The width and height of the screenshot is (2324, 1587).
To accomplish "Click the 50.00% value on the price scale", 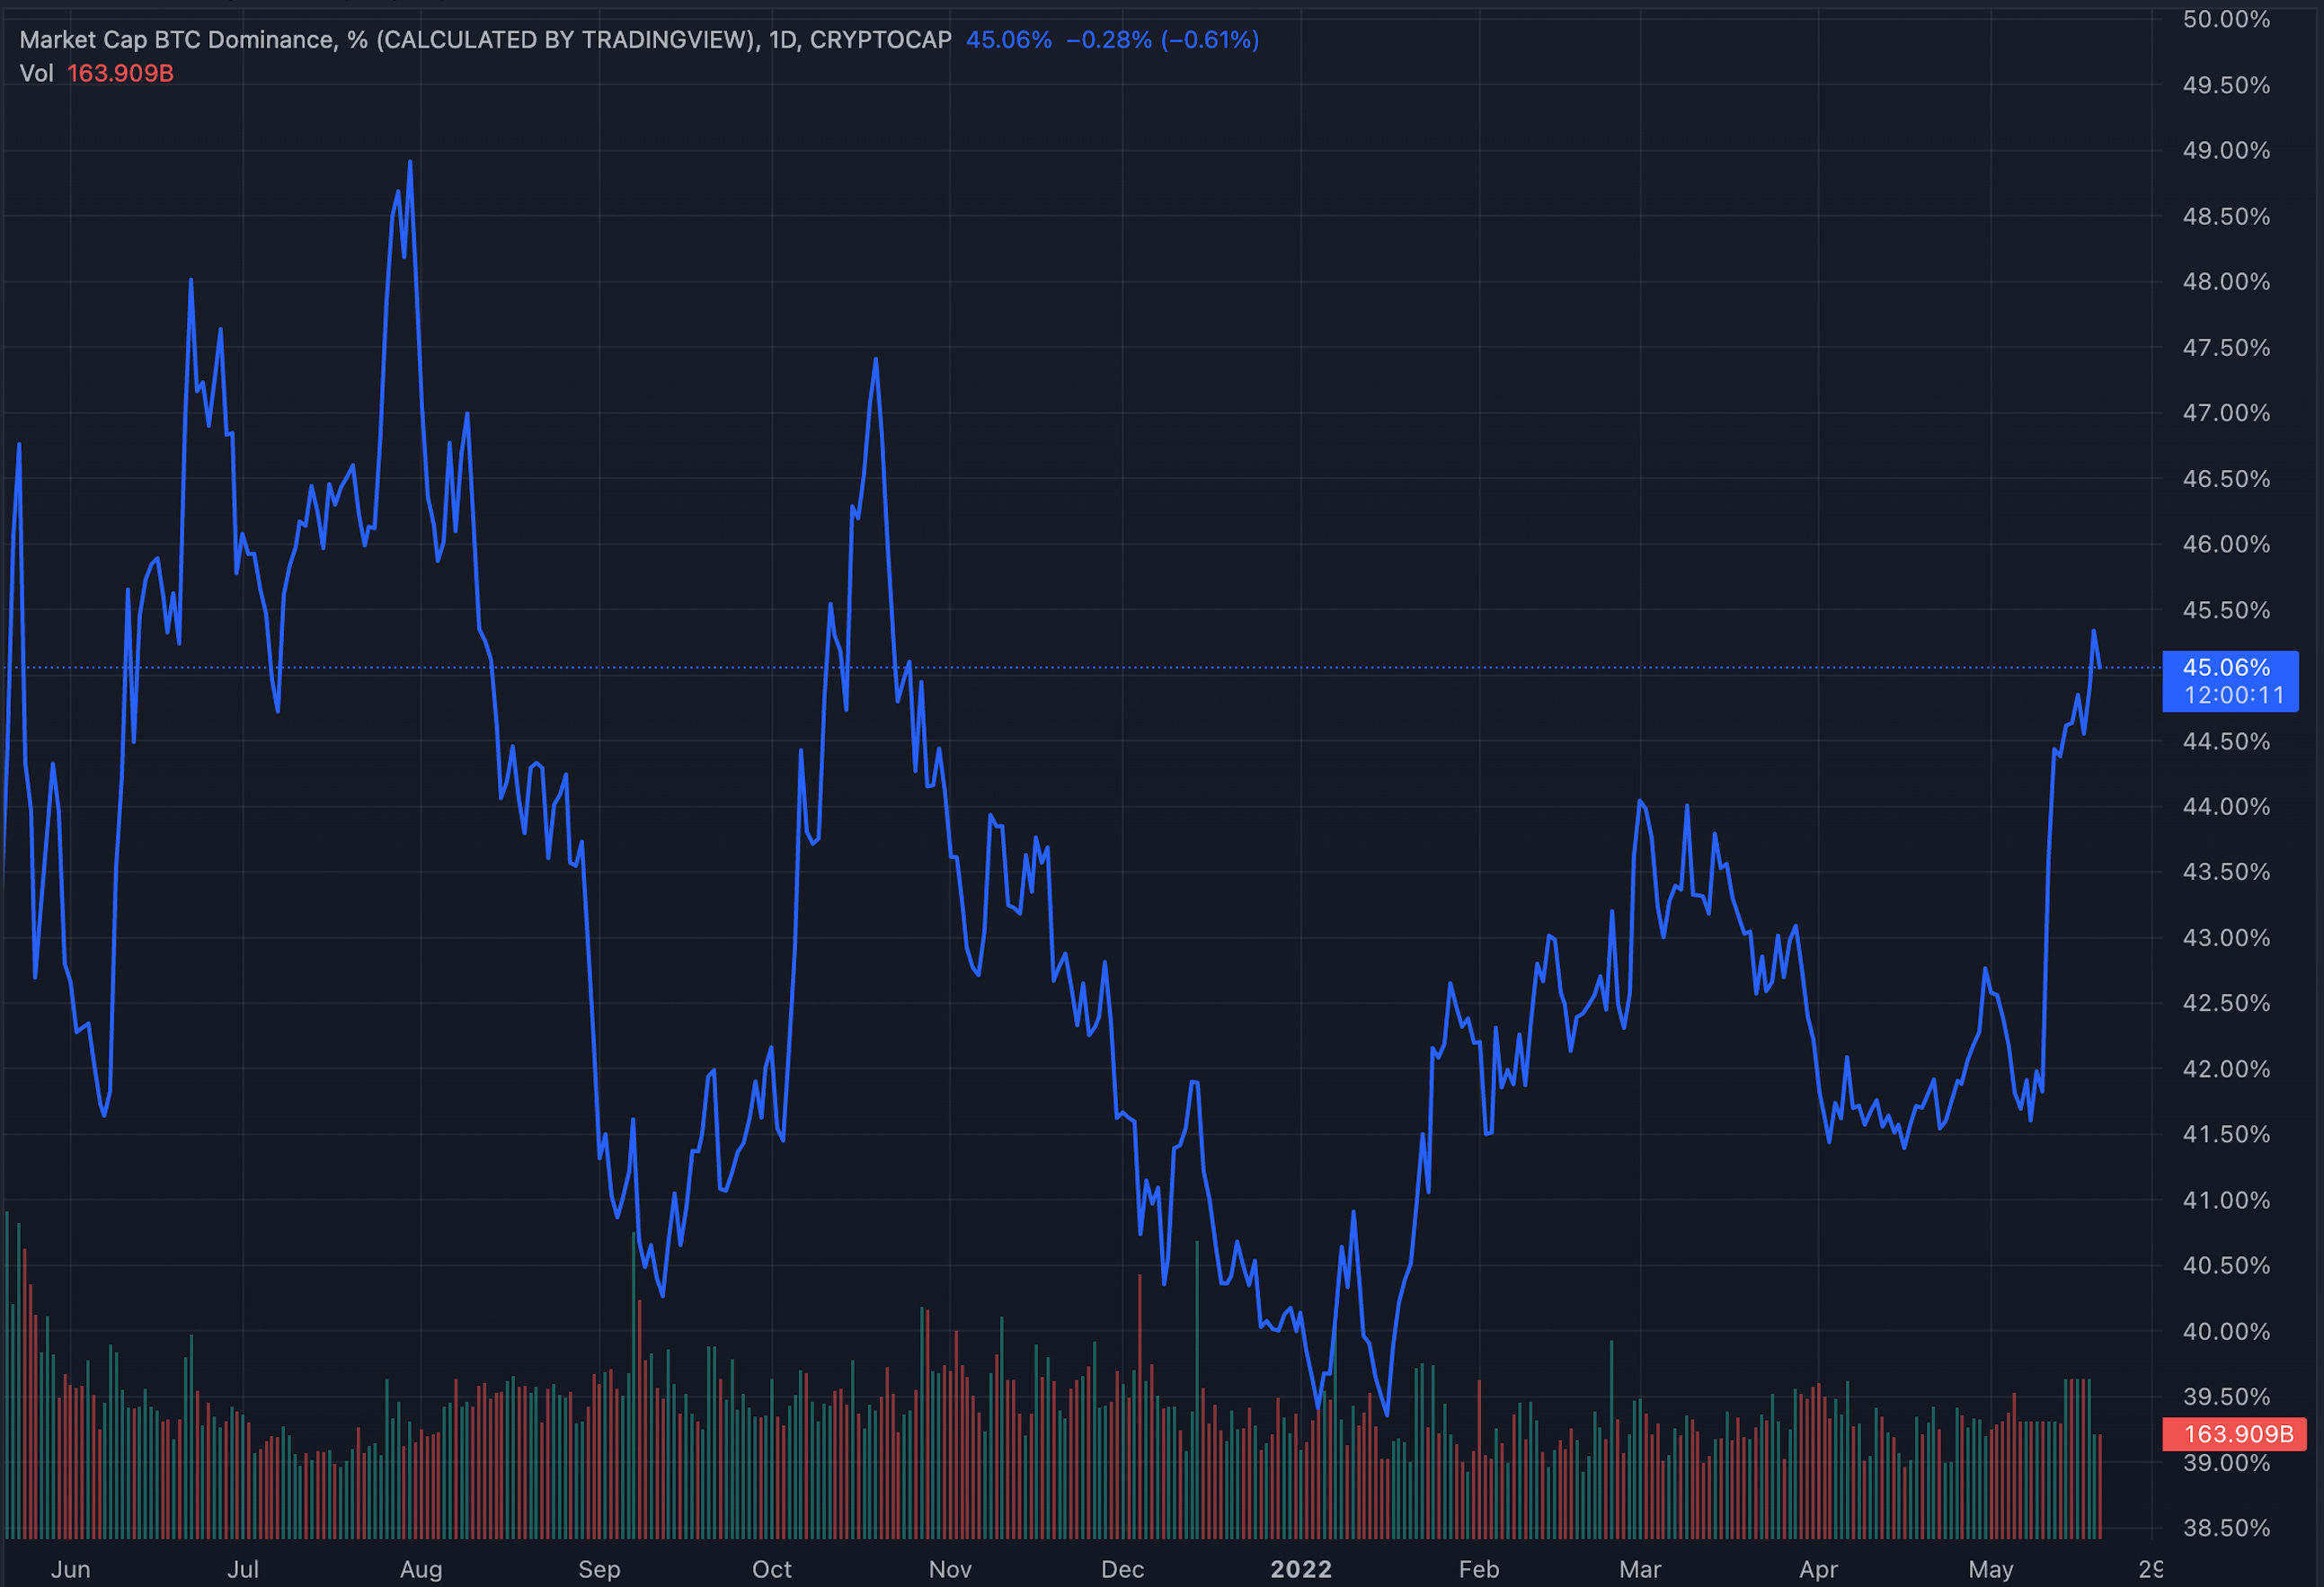I will click(2226, 19).
